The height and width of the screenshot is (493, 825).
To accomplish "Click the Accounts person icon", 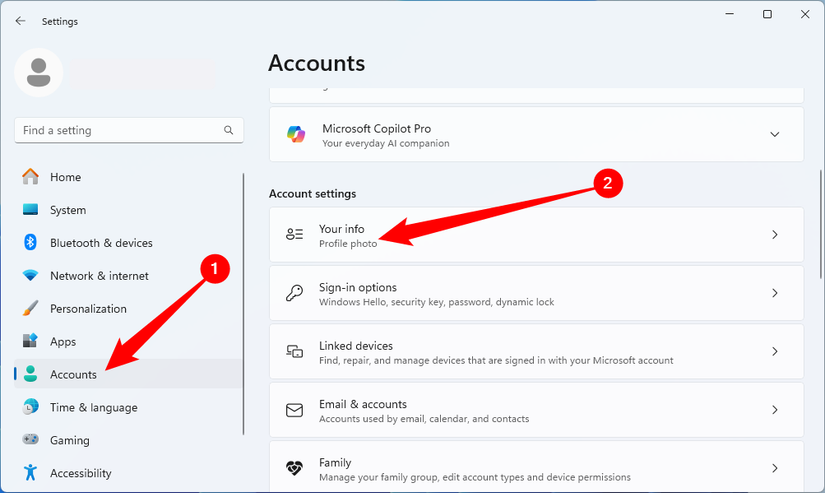I will [31, 374].
